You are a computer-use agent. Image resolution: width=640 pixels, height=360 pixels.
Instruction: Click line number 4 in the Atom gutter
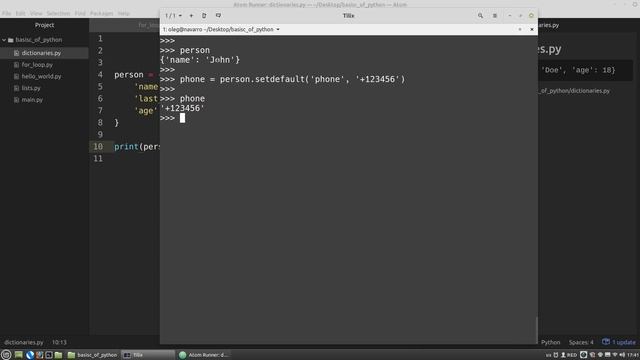[100, 75]
